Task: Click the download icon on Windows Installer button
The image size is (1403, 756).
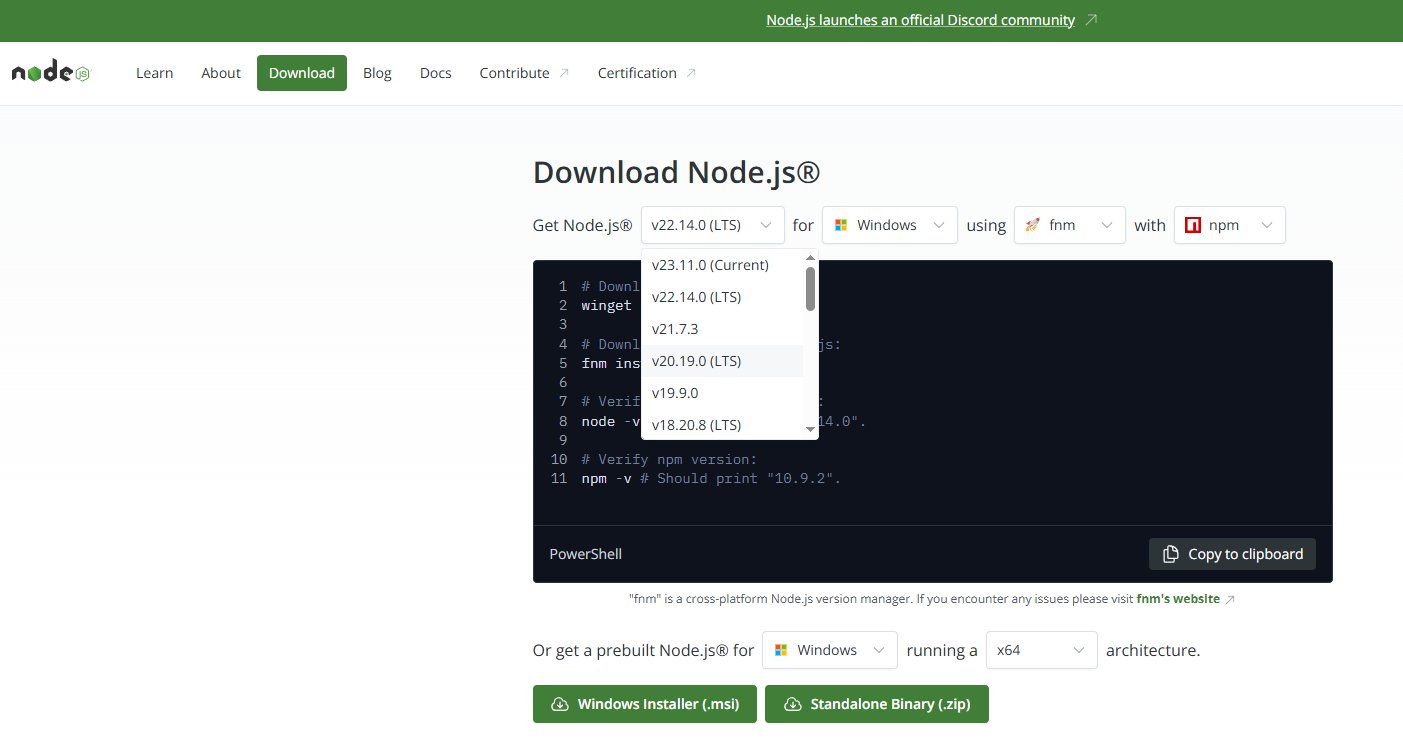Action: point(560,704)
